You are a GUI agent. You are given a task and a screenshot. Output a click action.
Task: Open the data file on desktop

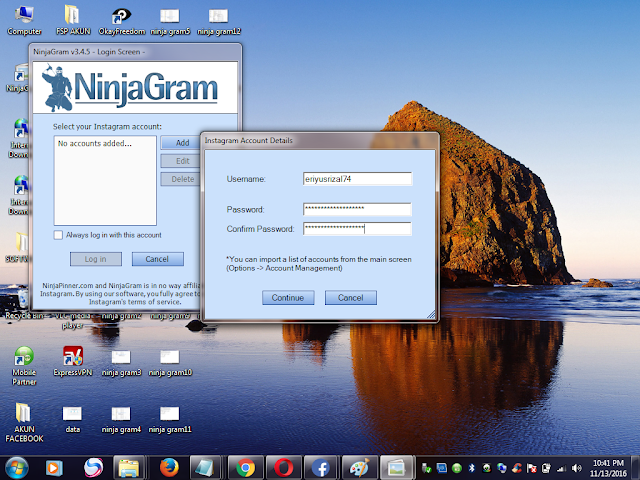click(72, 419)
